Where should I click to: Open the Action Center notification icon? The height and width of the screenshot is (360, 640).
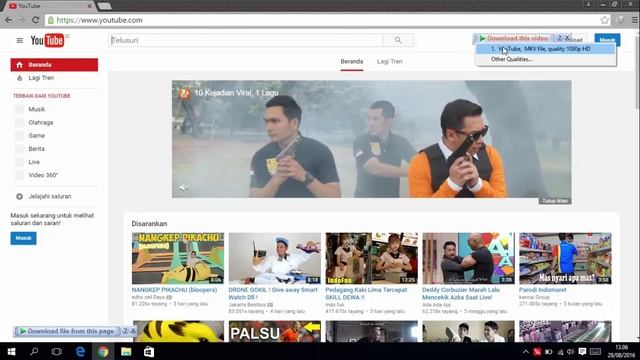click(582, 352)
